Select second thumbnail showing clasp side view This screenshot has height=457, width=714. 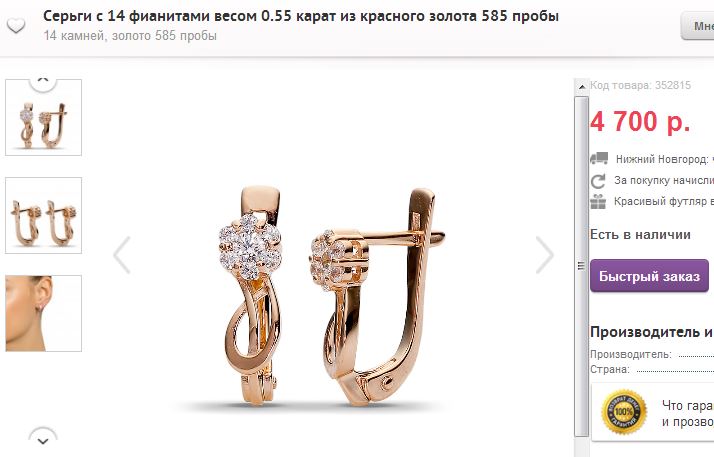[x=43, y=215]
